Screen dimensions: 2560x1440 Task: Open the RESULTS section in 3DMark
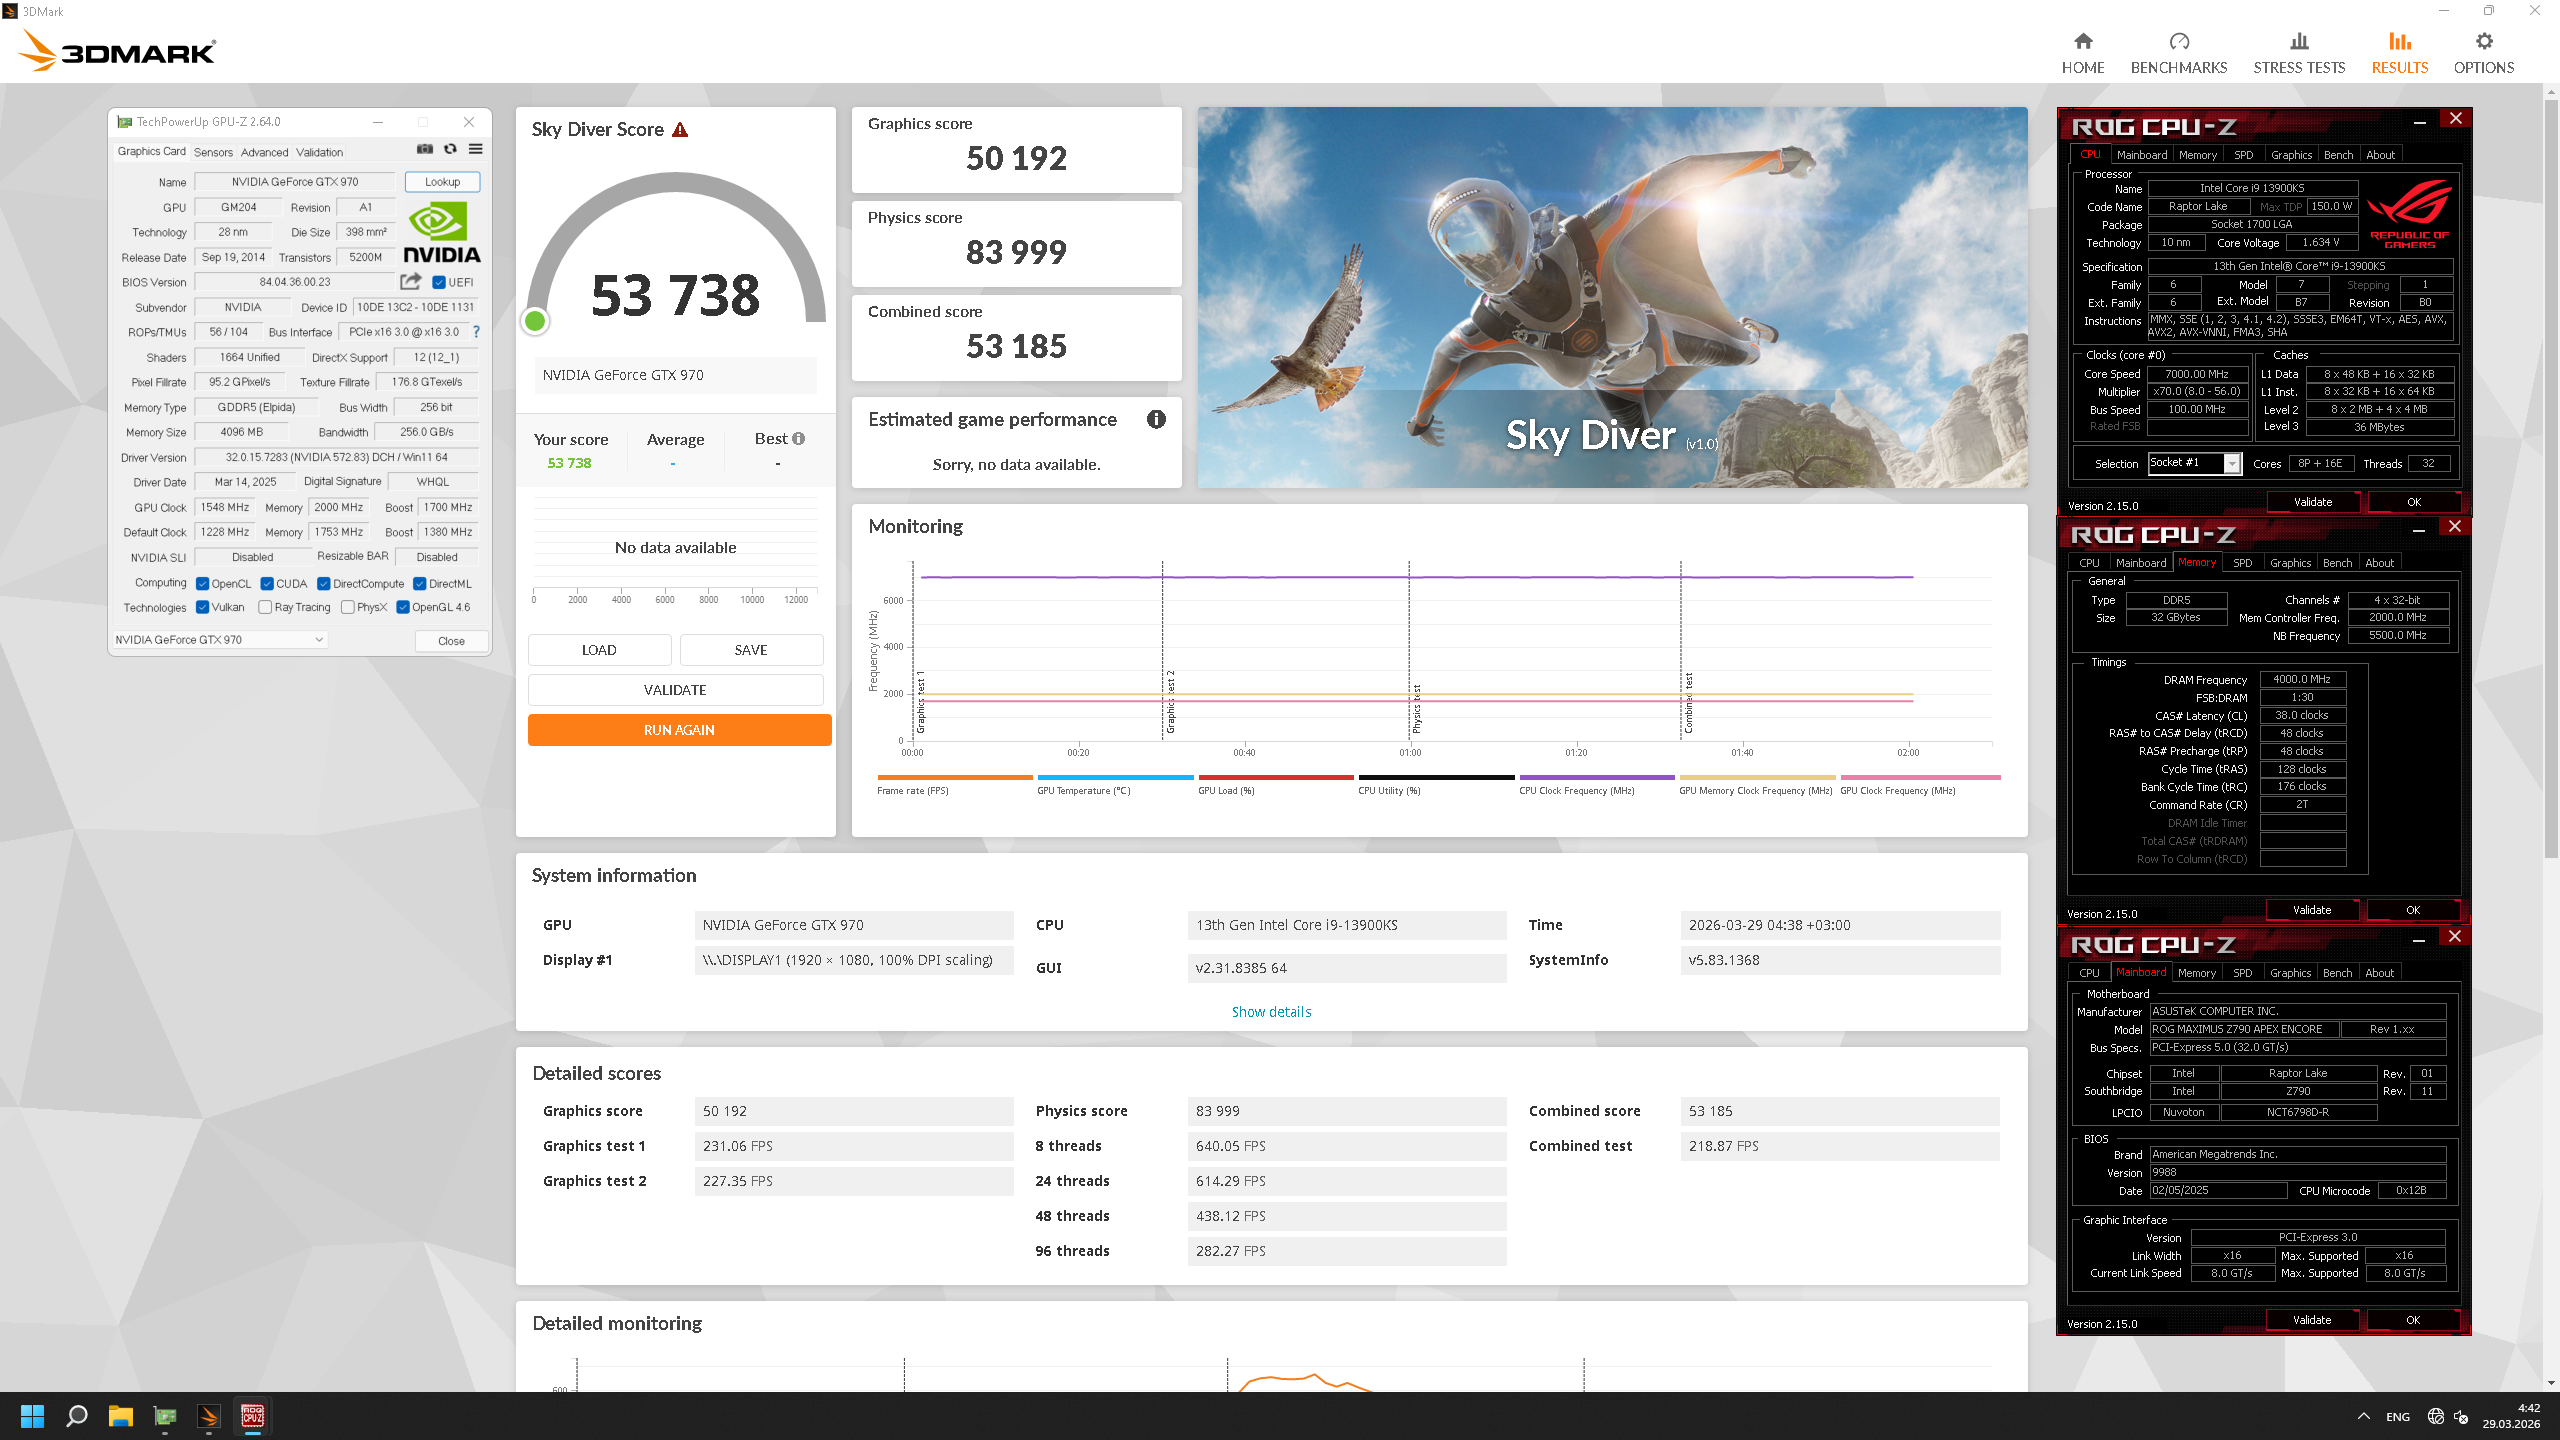pyautogui.click(x=2399, y=53)
